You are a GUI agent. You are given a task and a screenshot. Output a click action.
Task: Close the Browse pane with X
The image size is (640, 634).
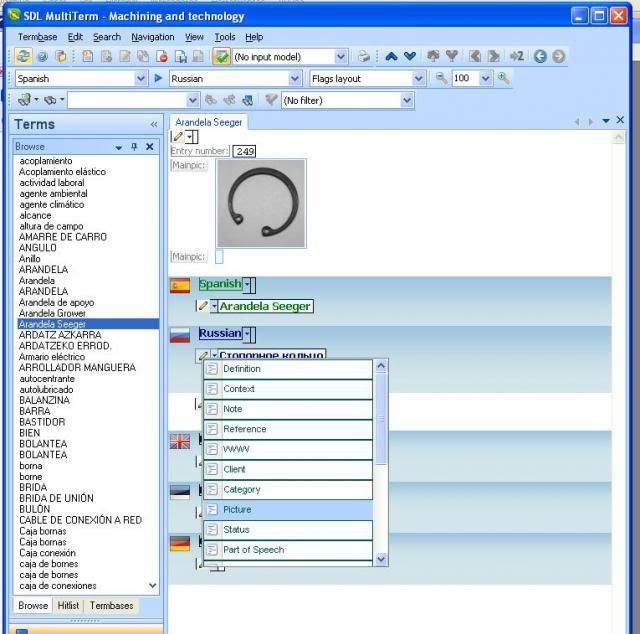[x=150, y=147]
